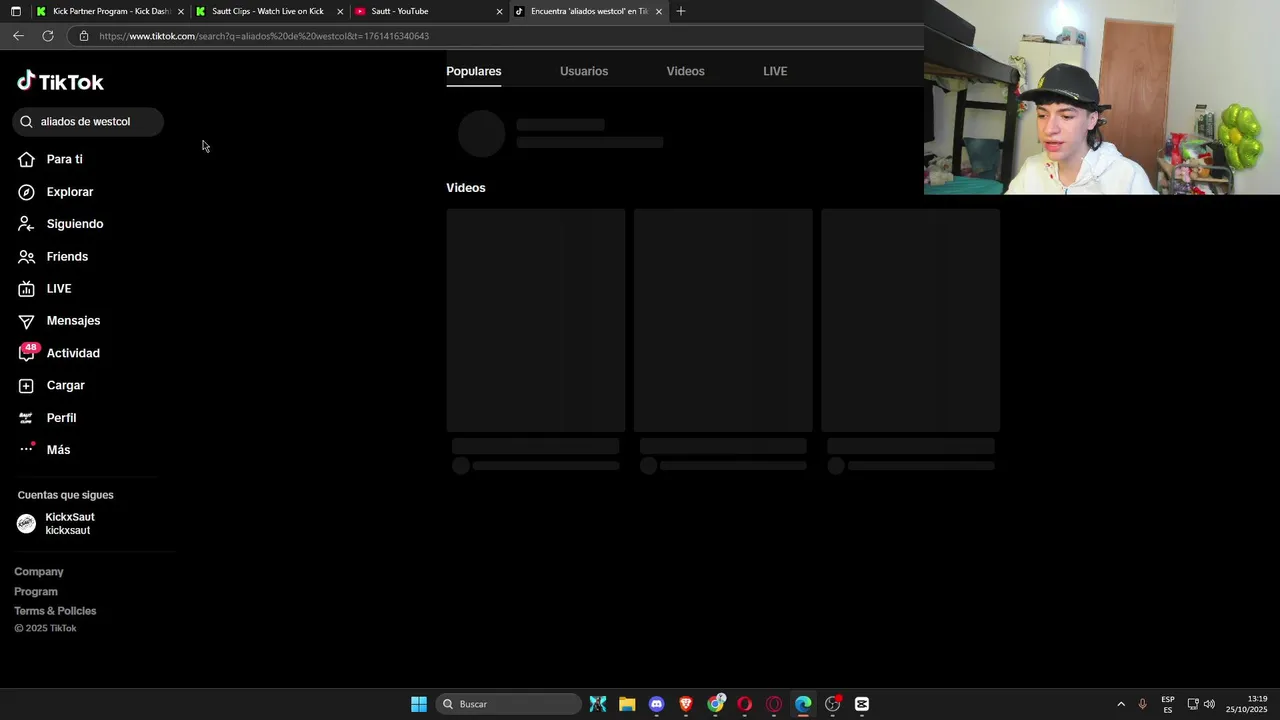Screen dimensions: 1280x720
Task: Switch to the LIVE results tab
Action: pyautogui.click(x=775, y=71)
